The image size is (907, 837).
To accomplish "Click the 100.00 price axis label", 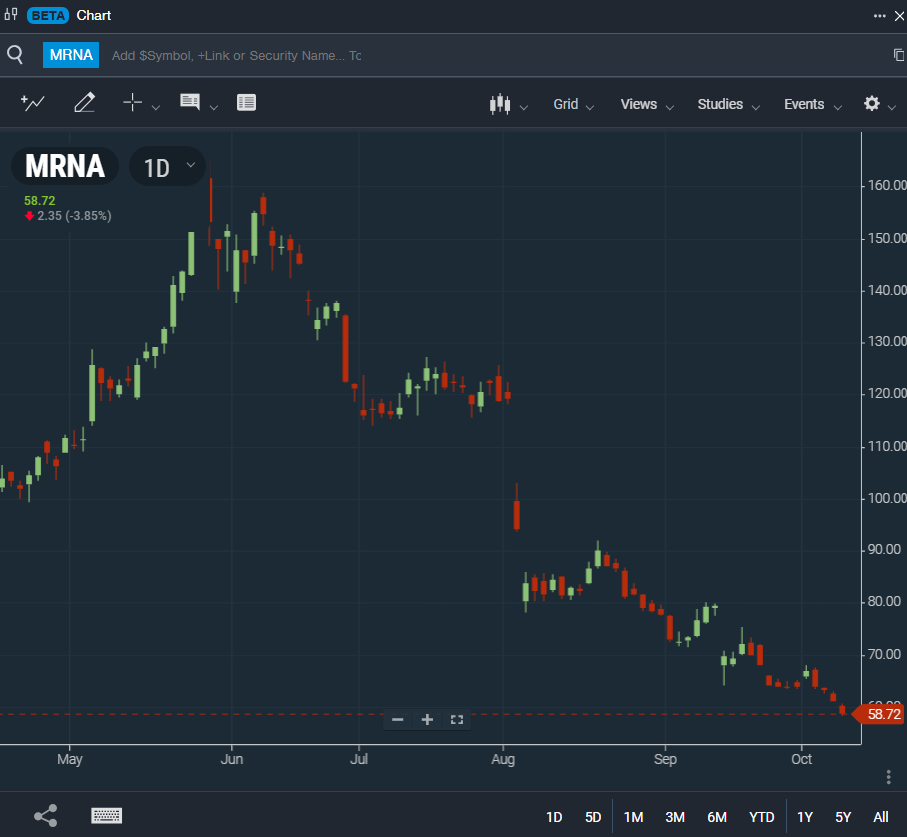I will click(x=886, y=498).
